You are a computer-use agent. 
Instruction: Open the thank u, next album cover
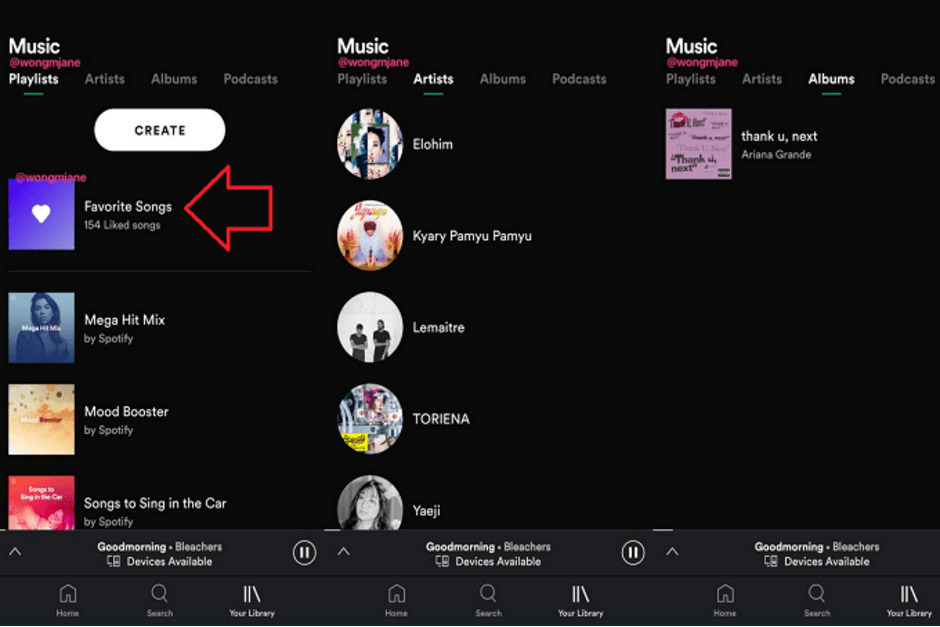(x=699, y=144)
